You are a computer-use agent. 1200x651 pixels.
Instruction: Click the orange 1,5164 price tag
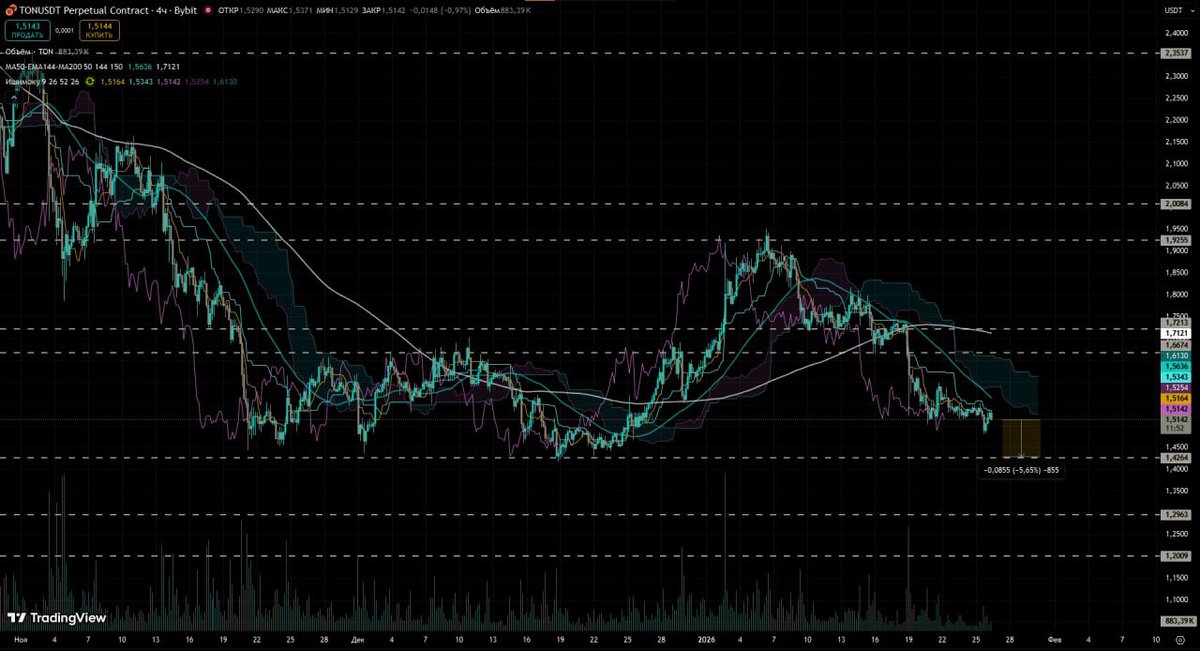1174,398
